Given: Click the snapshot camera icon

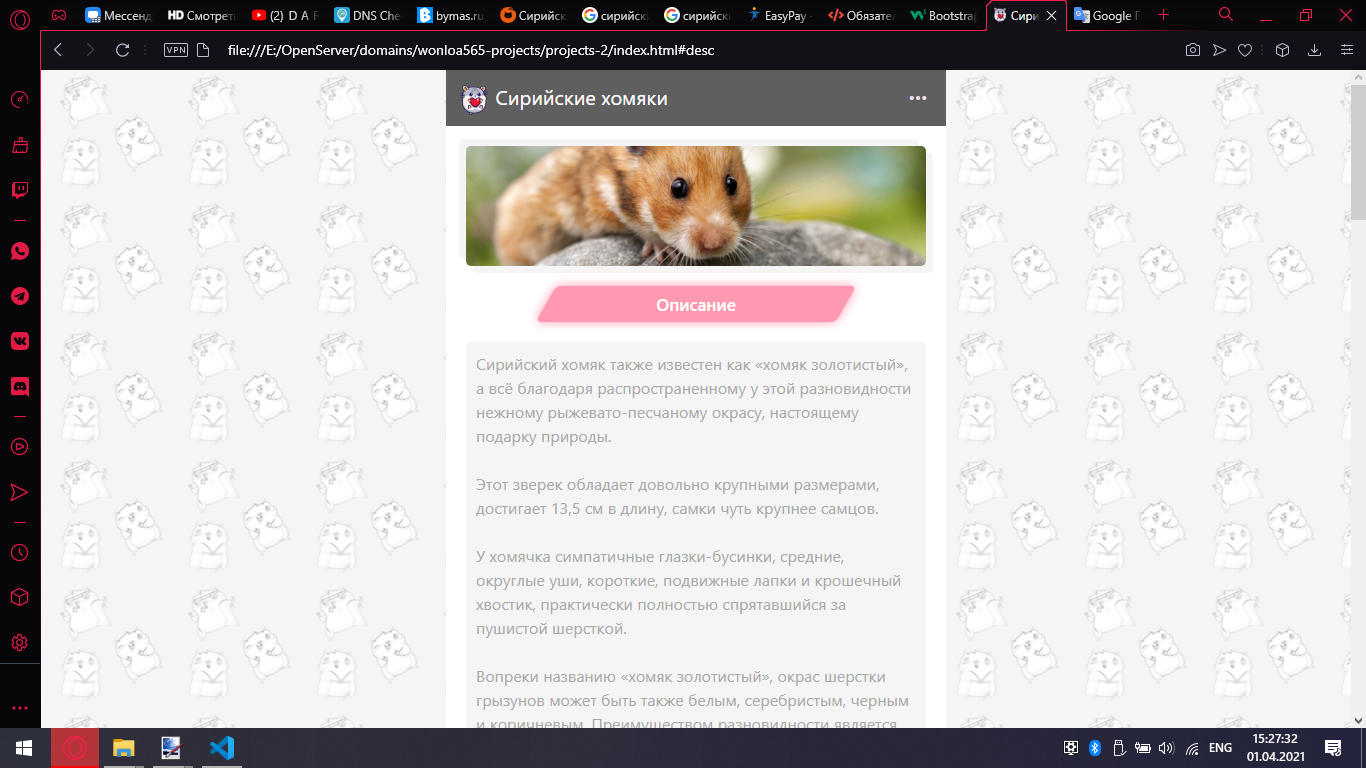Looking at the screenshot, I should pyautogui.click(x=1192, y=50).
